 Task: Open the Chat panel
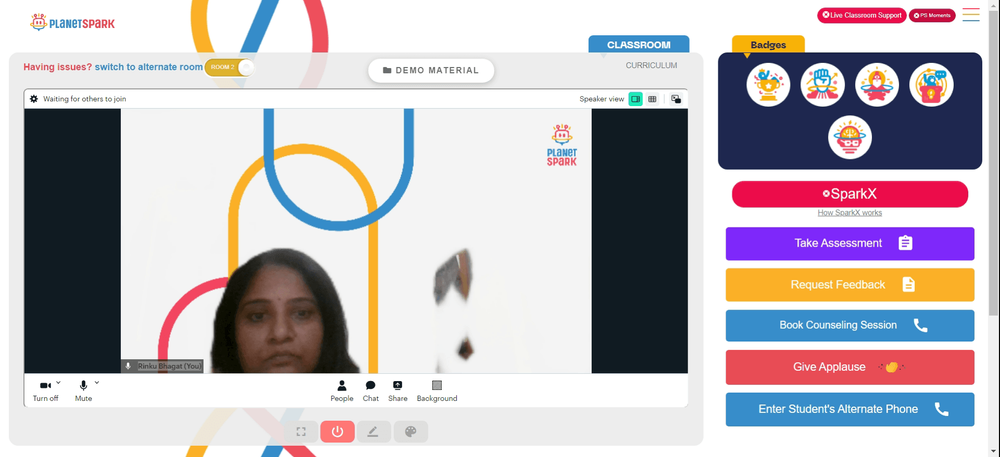pyautogui.click(x=371, y=391)
